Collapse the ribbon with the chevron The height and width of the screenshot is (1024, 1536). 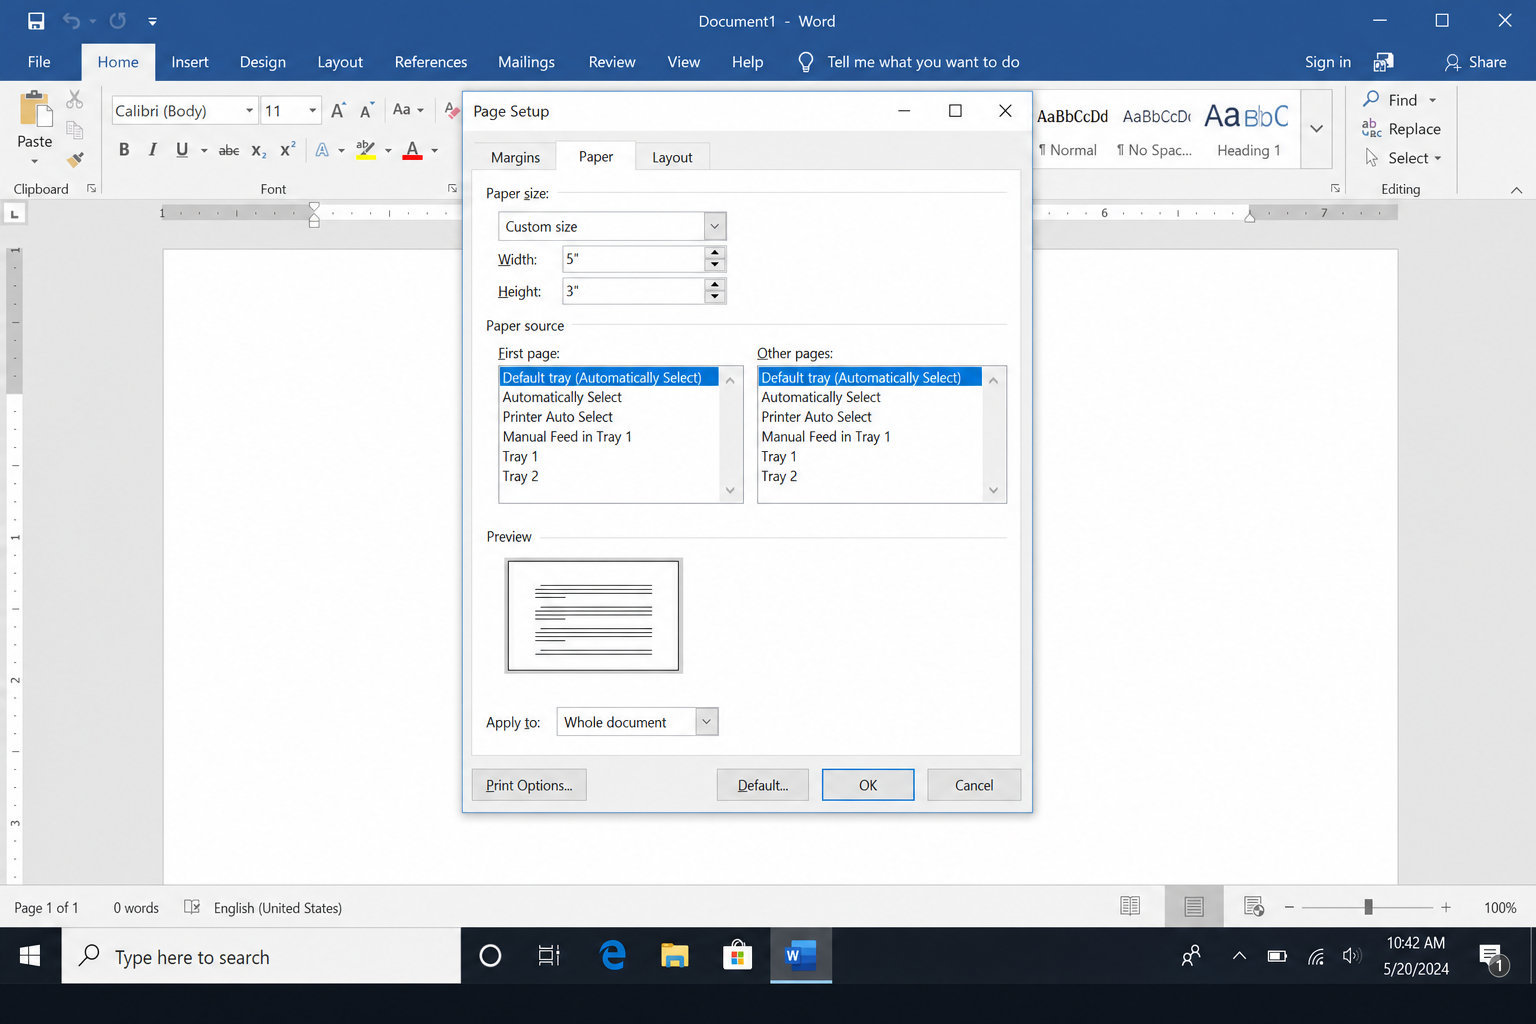pyautogui.click(x=1516, y=189)
